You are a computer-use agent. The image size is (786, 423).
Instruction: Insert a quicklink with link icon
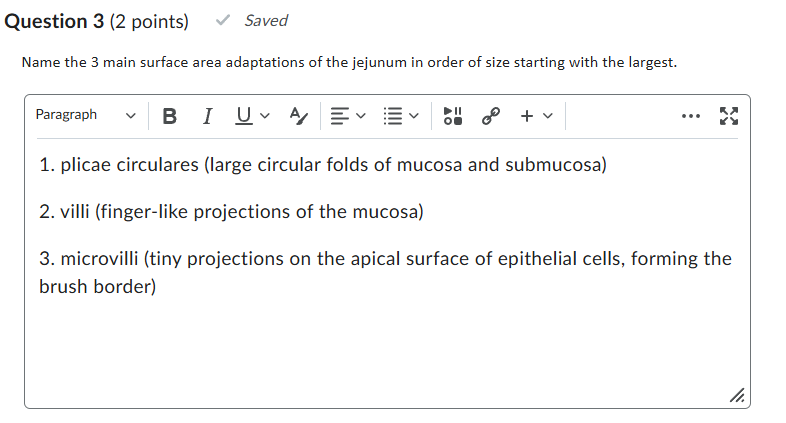tap(491, 116)
